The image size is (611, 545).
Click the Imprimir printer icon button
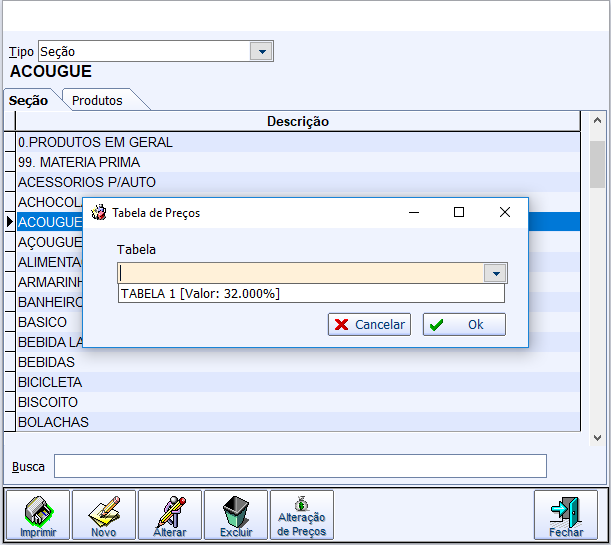(x=39, y=514)
